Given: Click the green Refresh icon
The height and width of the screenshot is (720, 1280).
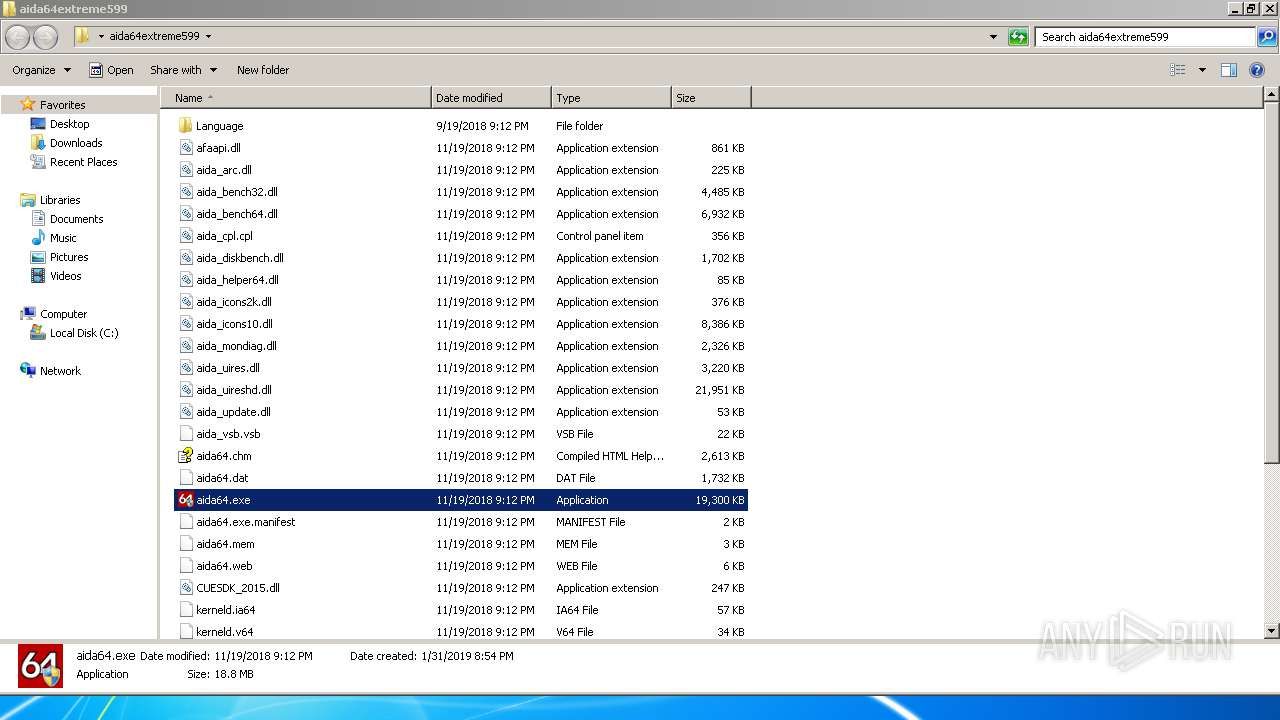Looking at the screenshot, I should tap(1018, 37).
